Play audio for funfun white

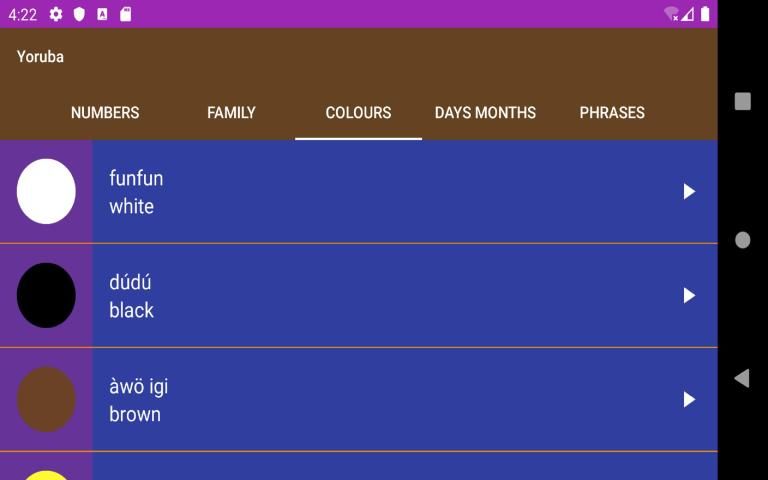point(689,191)
